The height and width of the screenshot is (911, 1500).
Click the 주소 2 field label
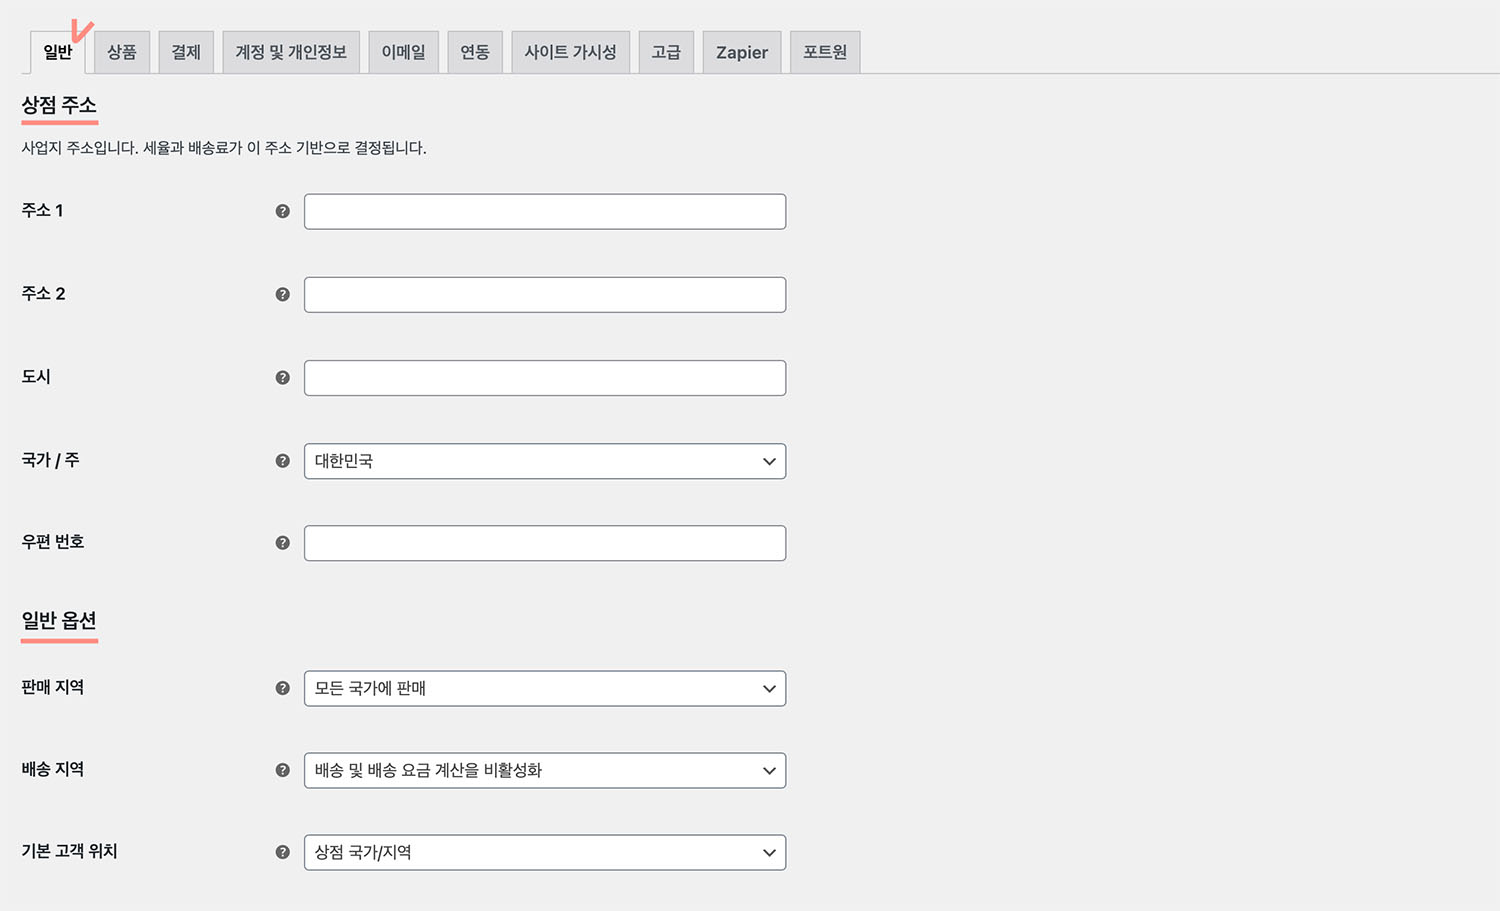click(43, 293)
